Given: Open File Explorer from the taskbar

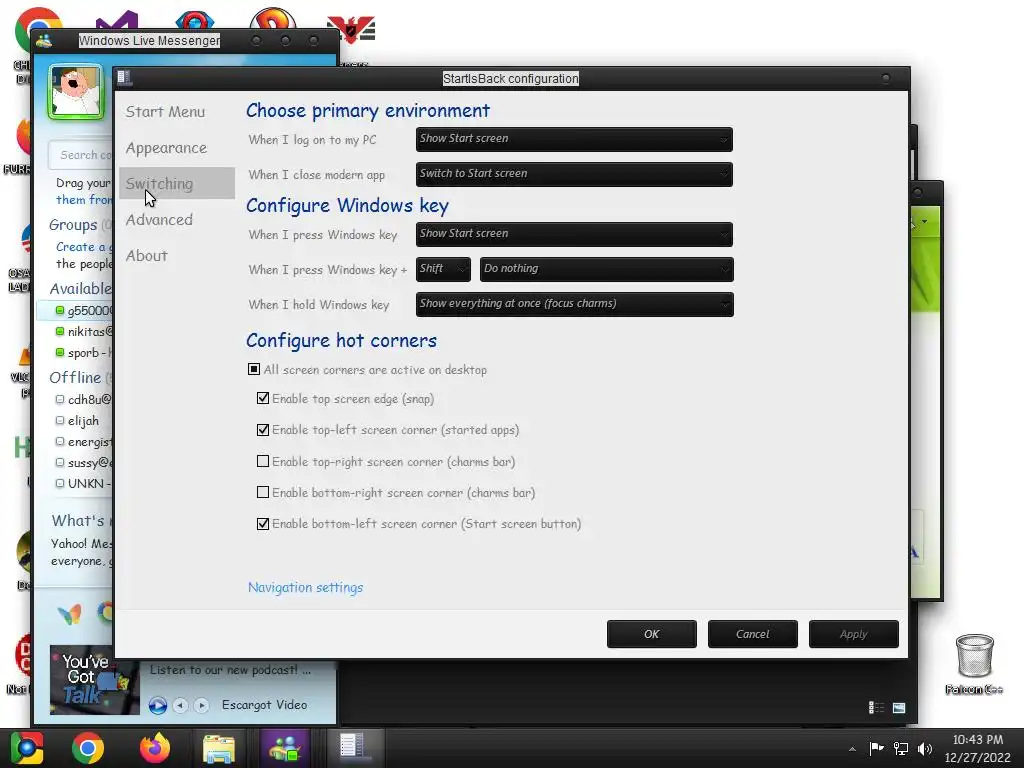Looking at the screenshot, I should [219, 748].
